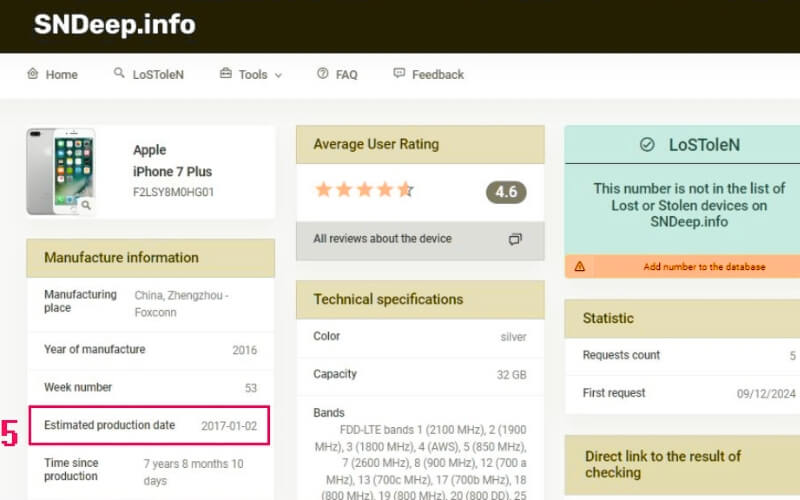Viewport: 800px width, 500px height.
Task: Click the SNDeep.info site logo
Action: (x=114, y=24)
